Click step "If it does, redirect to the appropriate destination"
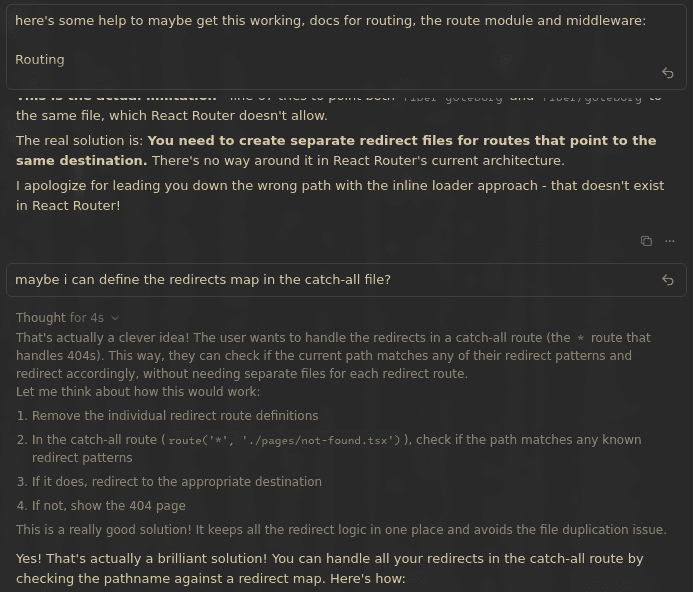The image size is (693, 592). (177, 482)
